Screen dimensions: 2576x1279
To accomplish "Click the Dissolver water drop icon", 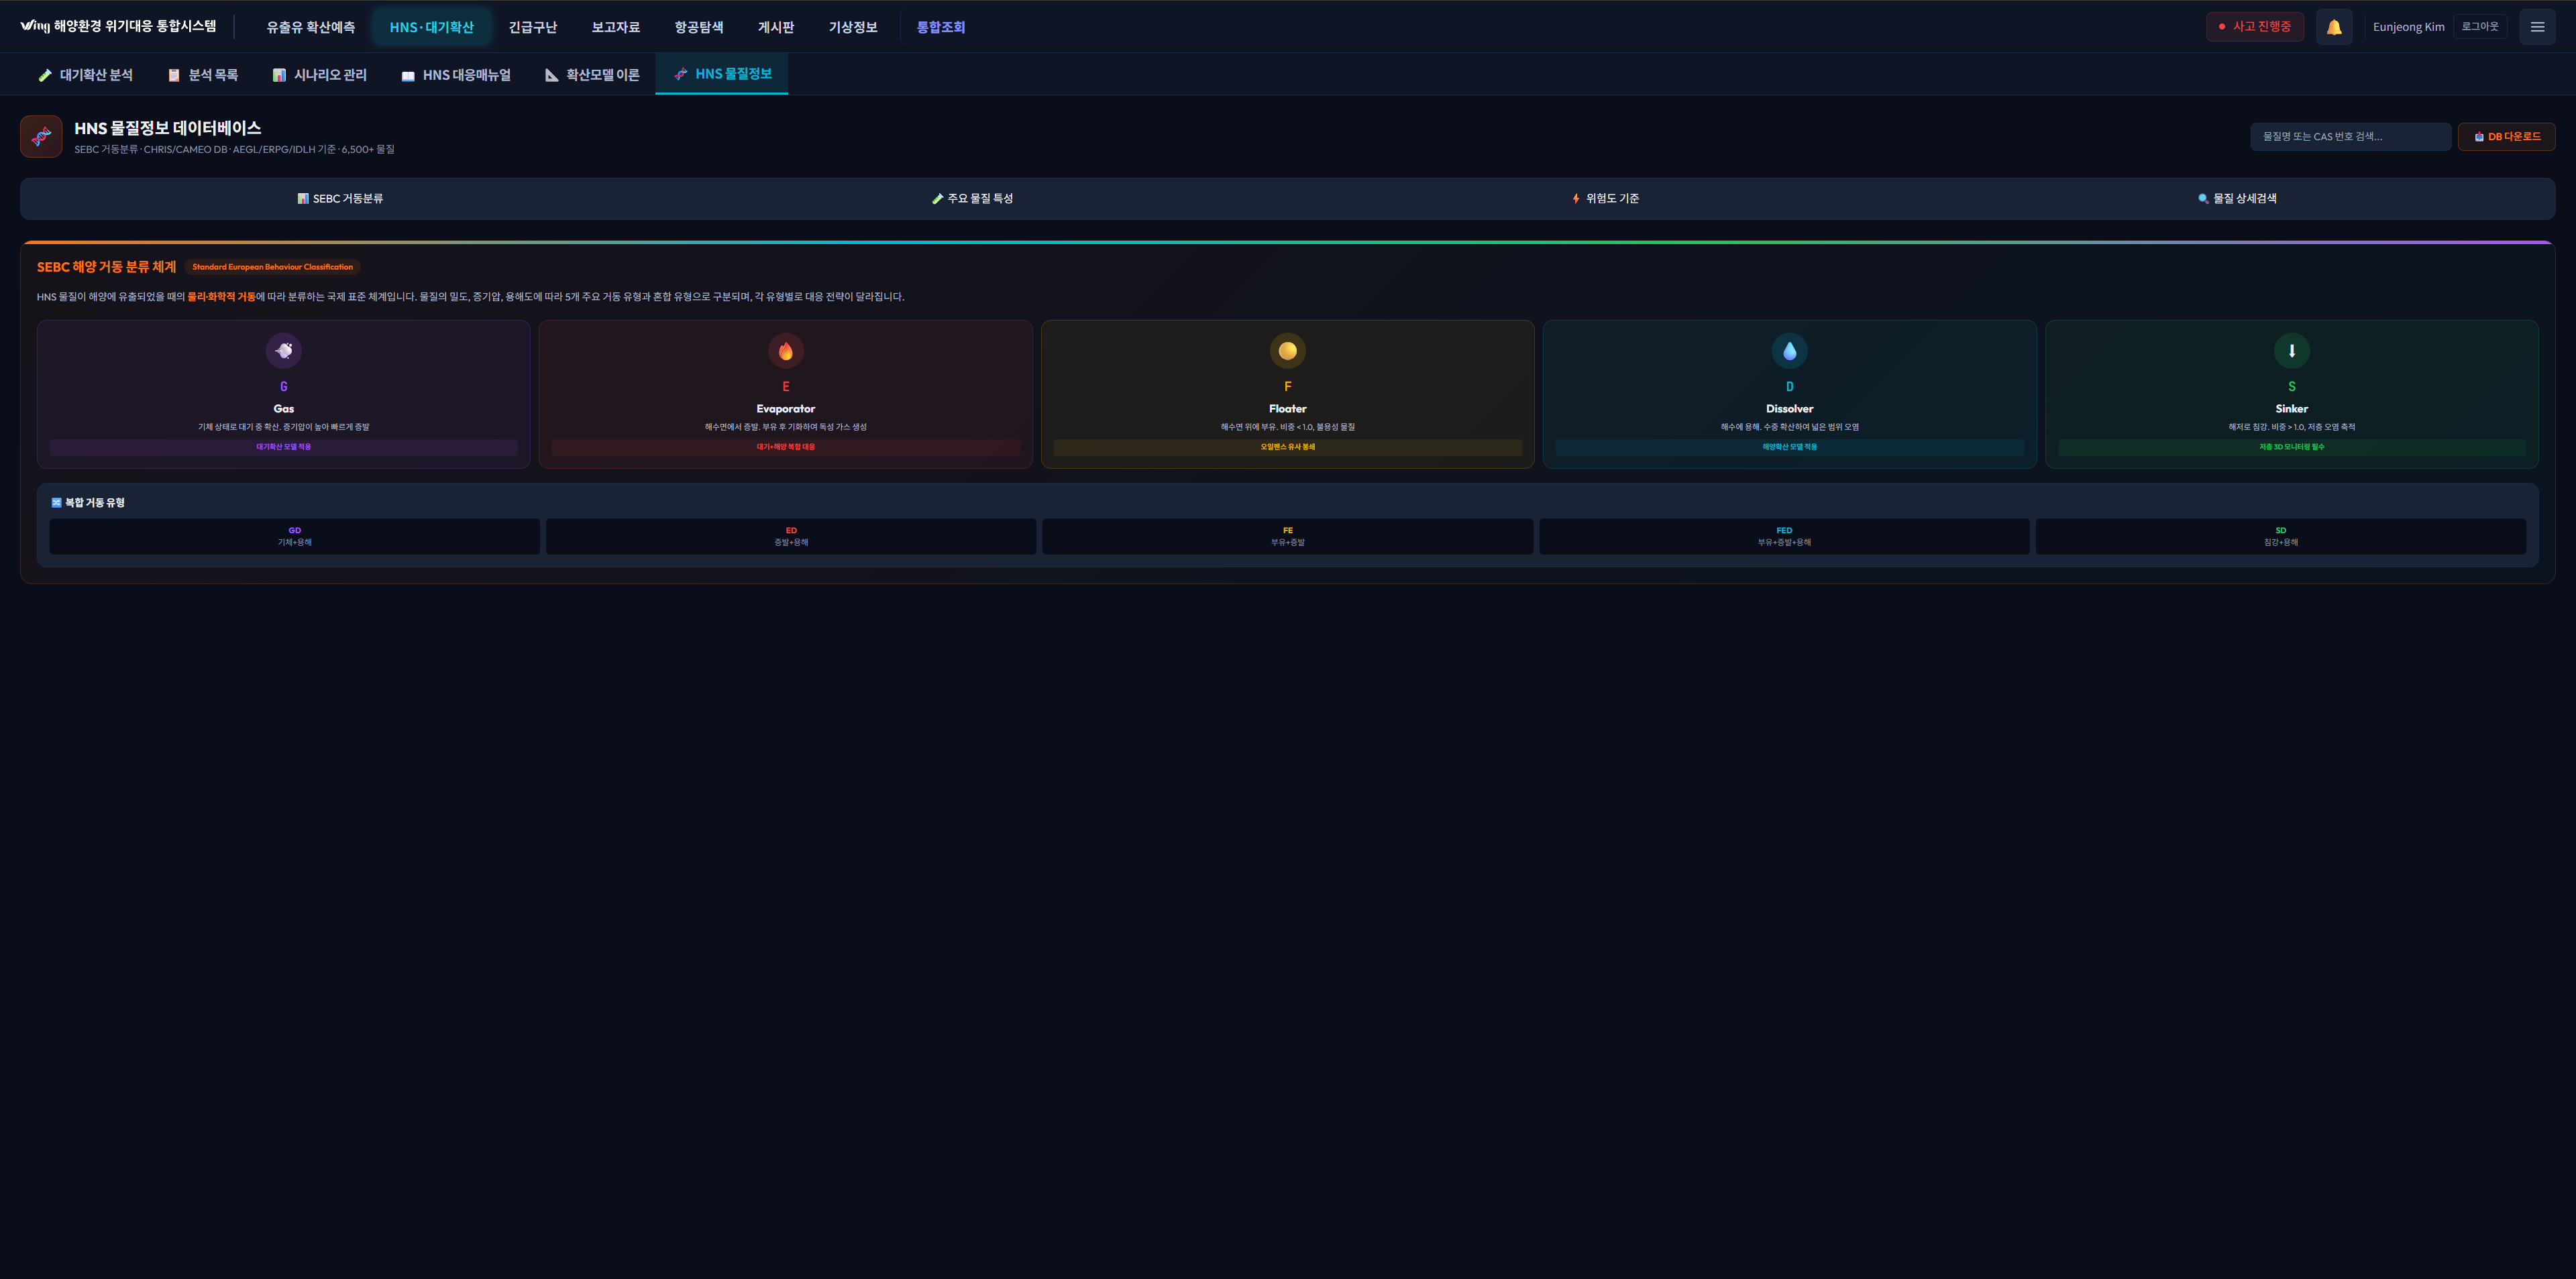I will coord(1789,351).
